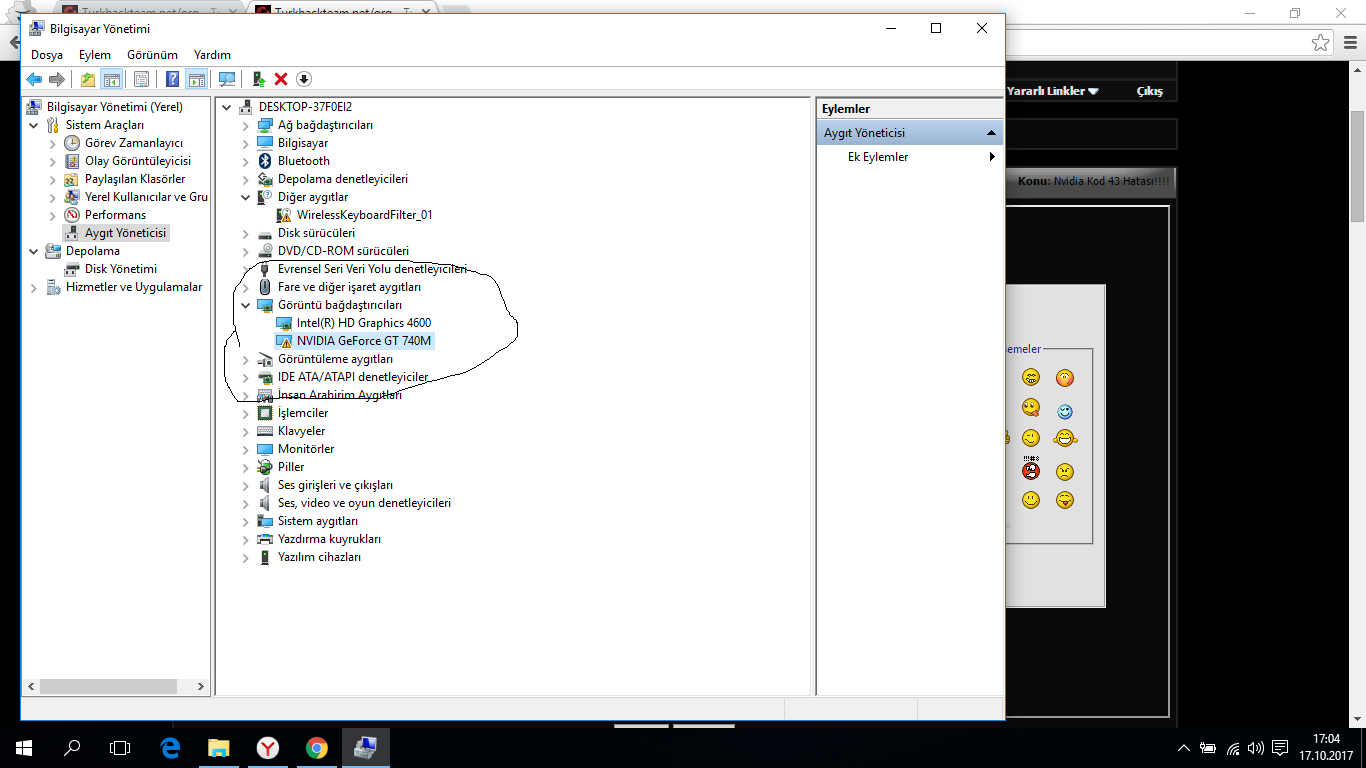This screenshot has height=768, width=1366.
Task: Click Görev Zamanlayıcı clock icon
Action: (x=72, y=143)
